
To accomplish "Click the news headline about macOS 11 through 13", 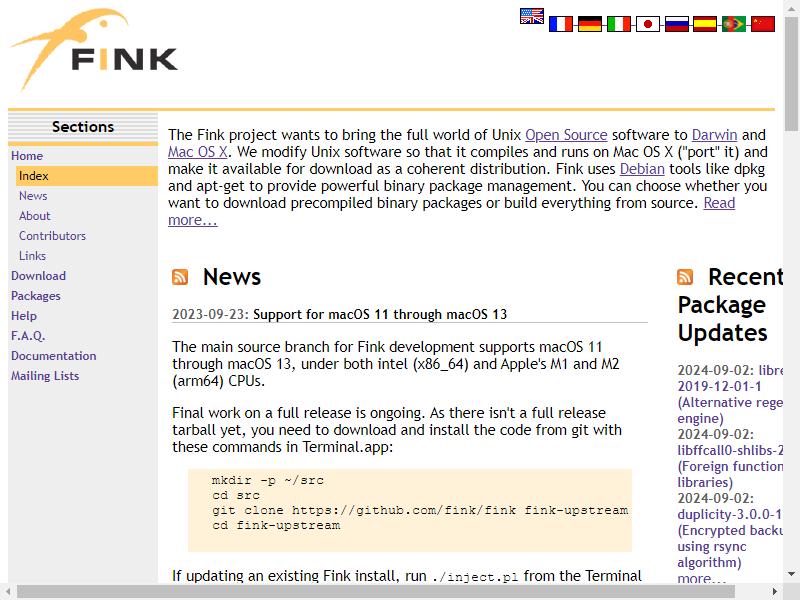I will (x=380, y=314).
